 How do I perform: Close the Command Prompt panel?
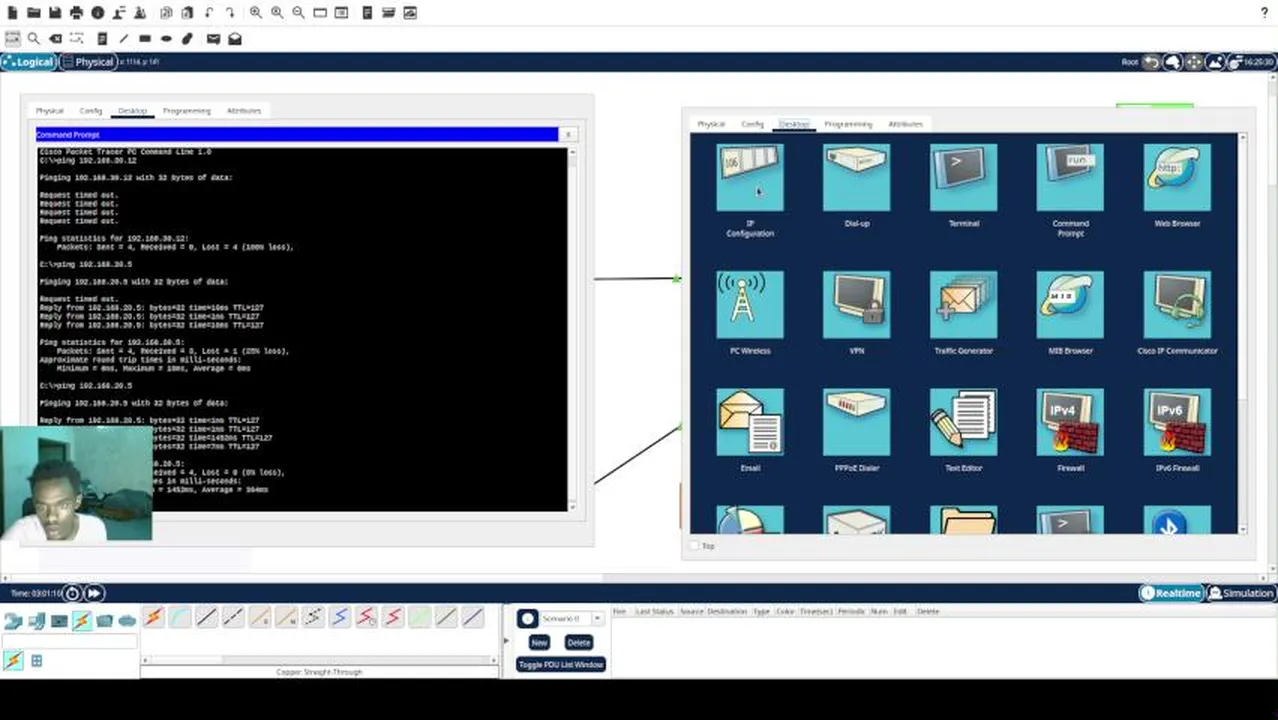coord(568,134)
